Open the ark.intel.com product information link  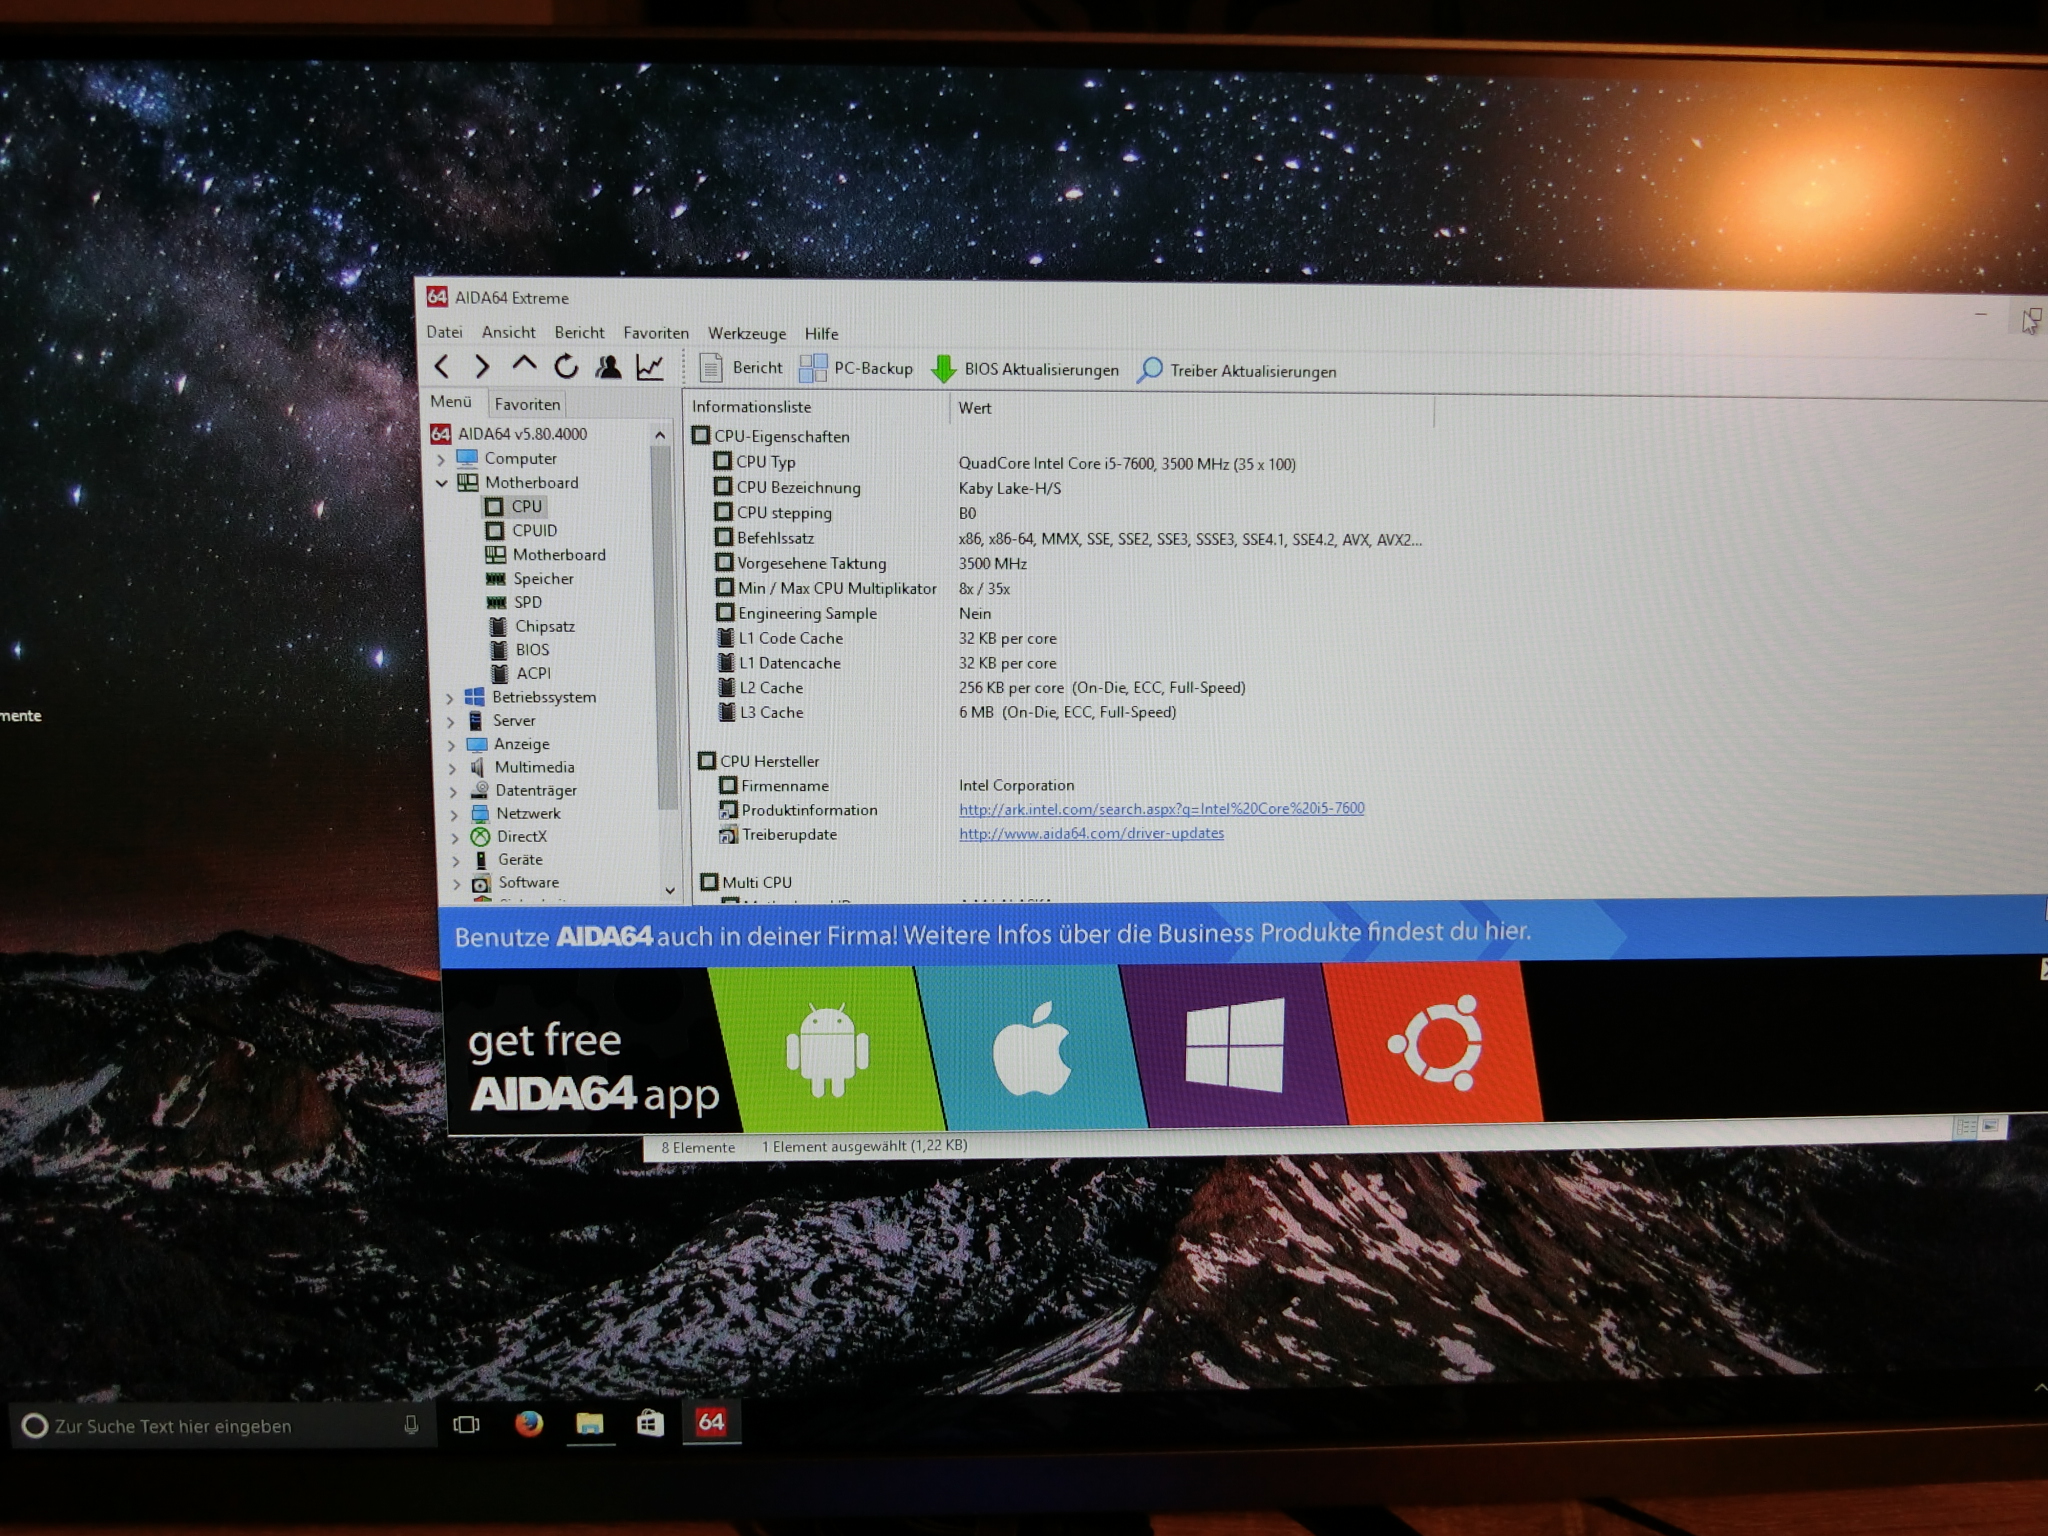click(x=1160, y=809)
